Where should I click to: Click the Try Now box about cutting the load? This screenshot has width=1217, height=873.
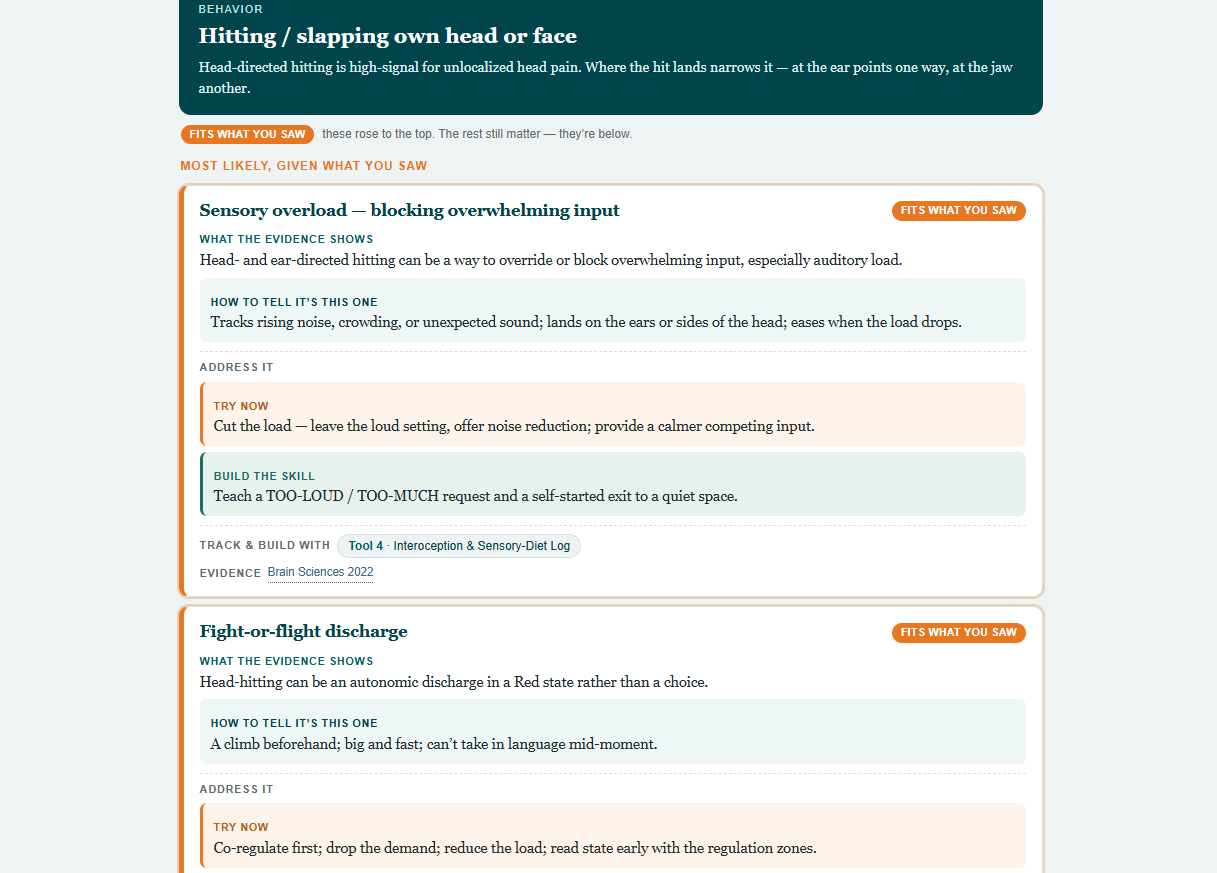(613, 414)
